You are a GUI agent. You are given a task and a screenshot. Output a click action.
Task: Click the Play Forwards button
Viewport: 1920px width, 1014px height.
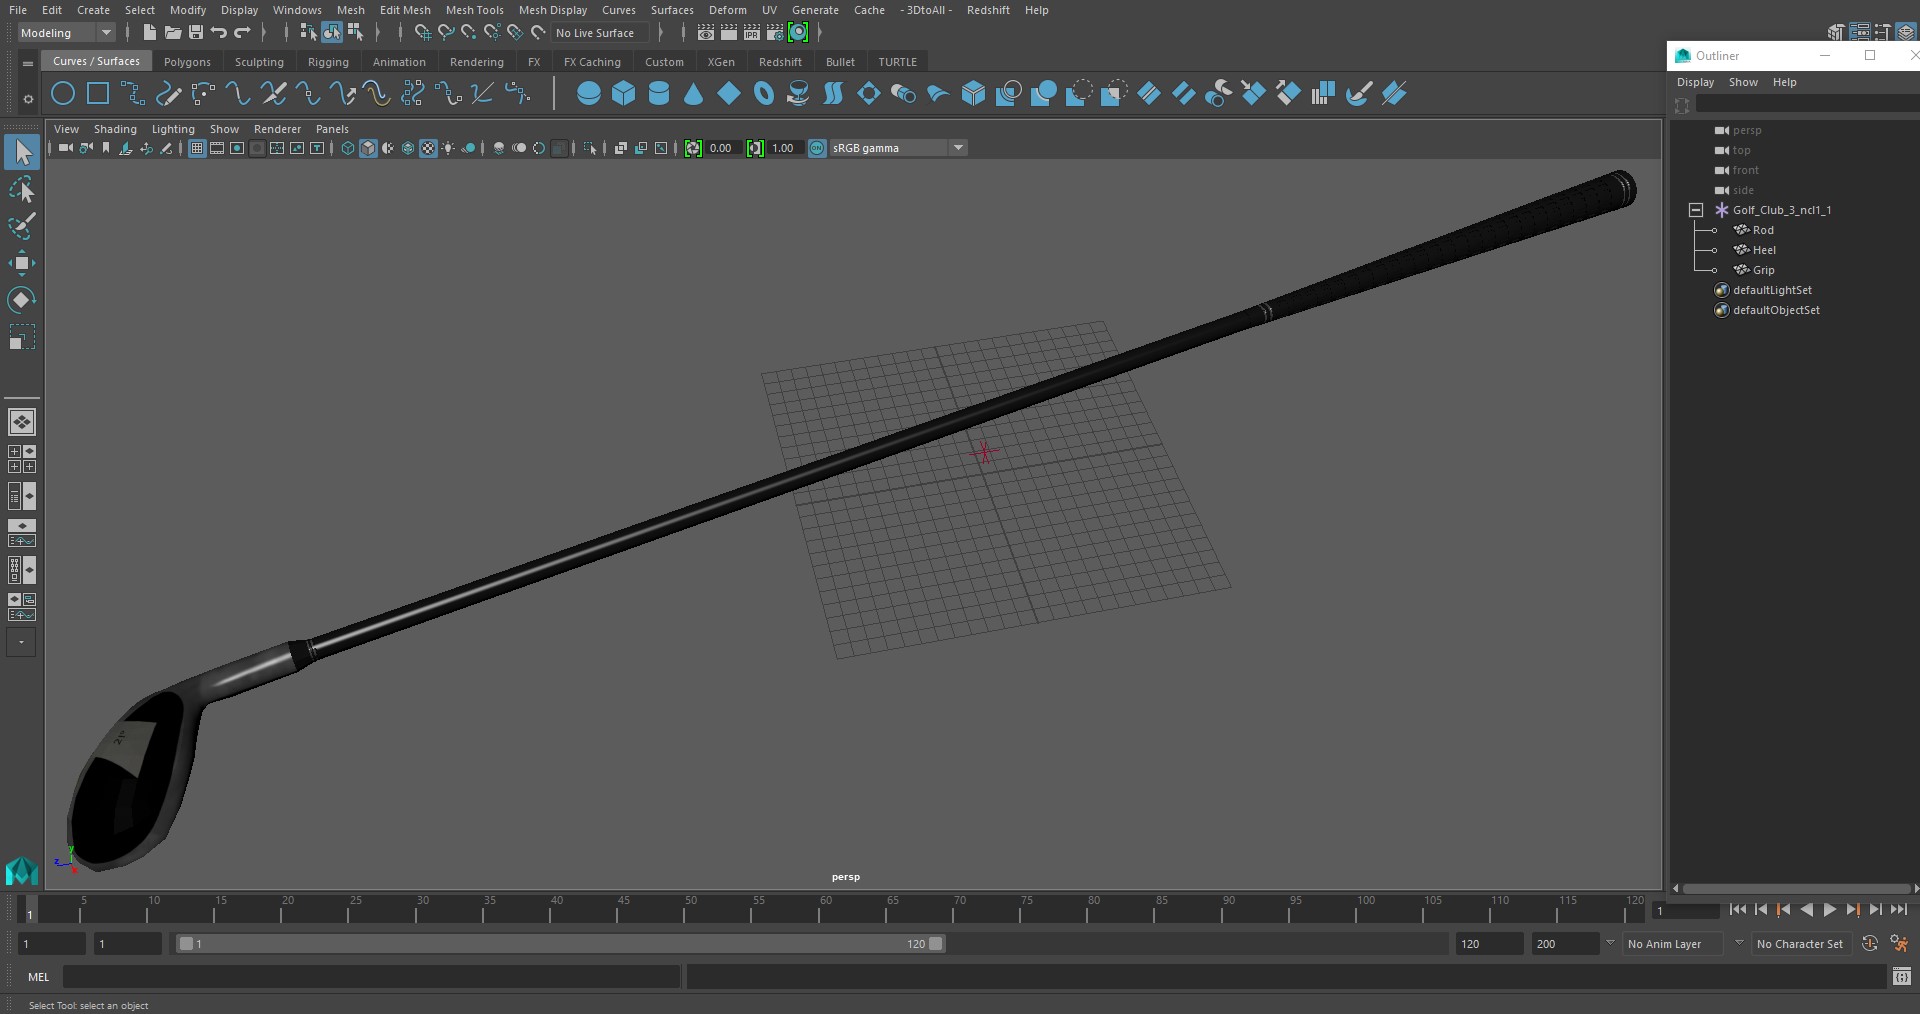[1829, 910]
